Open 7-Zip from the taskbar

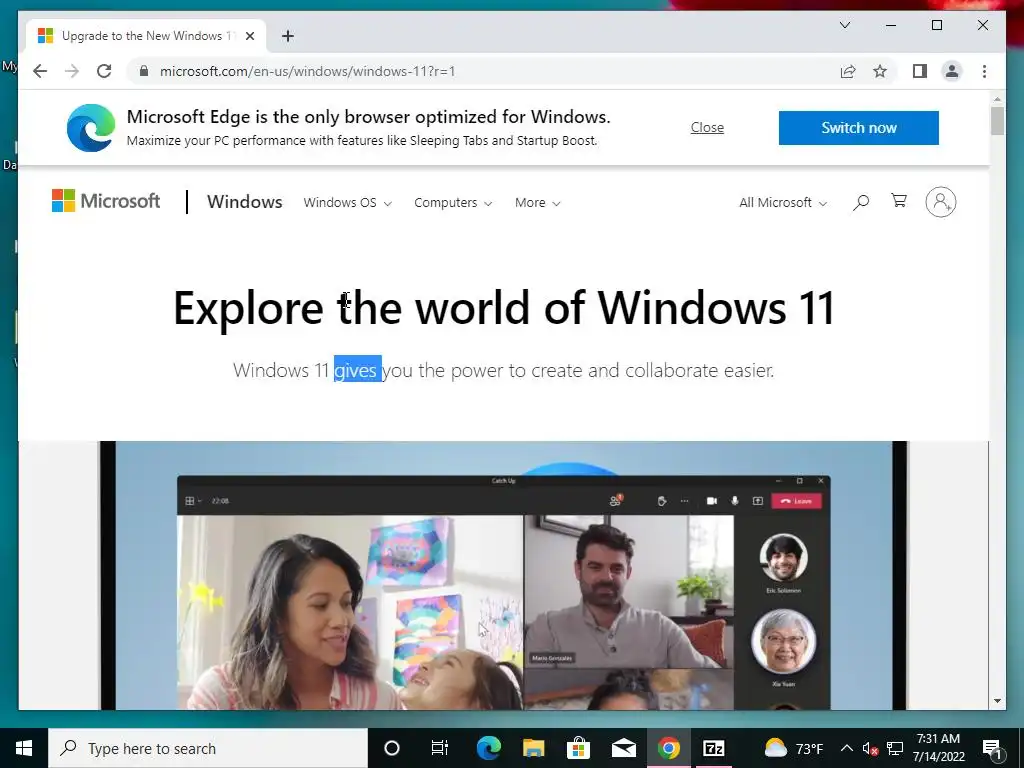(713, 748)
